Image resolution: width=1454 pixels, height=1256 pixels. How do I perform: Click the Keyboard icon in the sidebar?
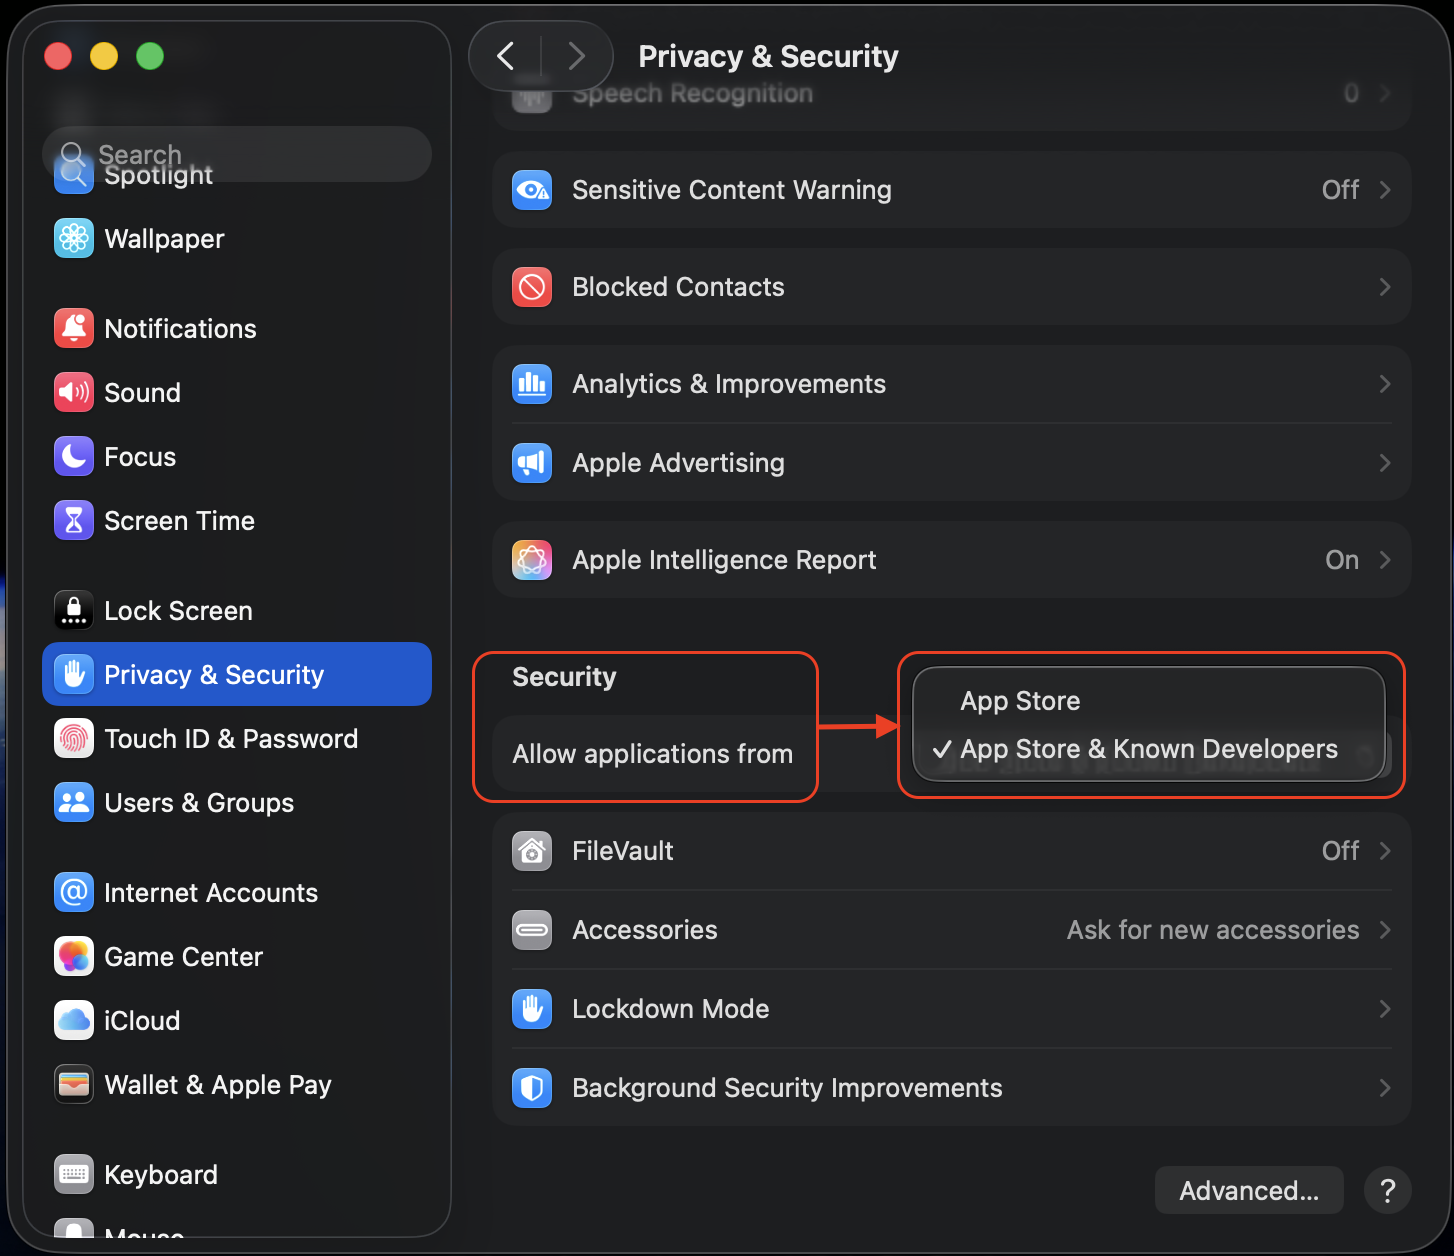pos(74,1174)
